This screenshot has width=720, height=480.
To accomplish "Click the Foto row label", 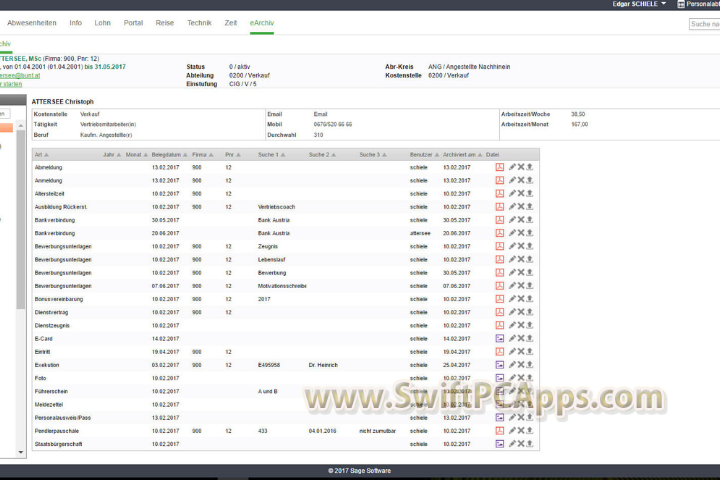I will tap(40, 378).
